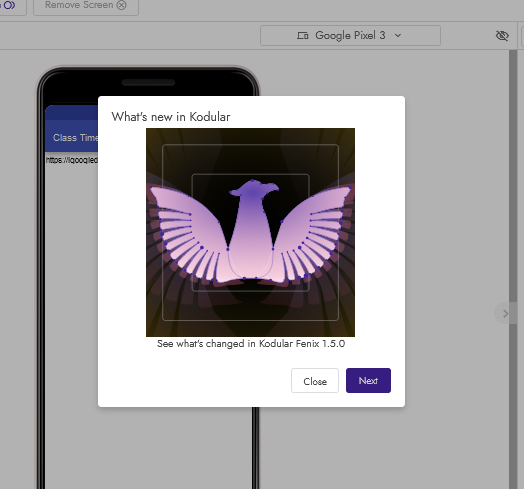Open the Google Pixel 3 device dropdown

click(350, 35)
